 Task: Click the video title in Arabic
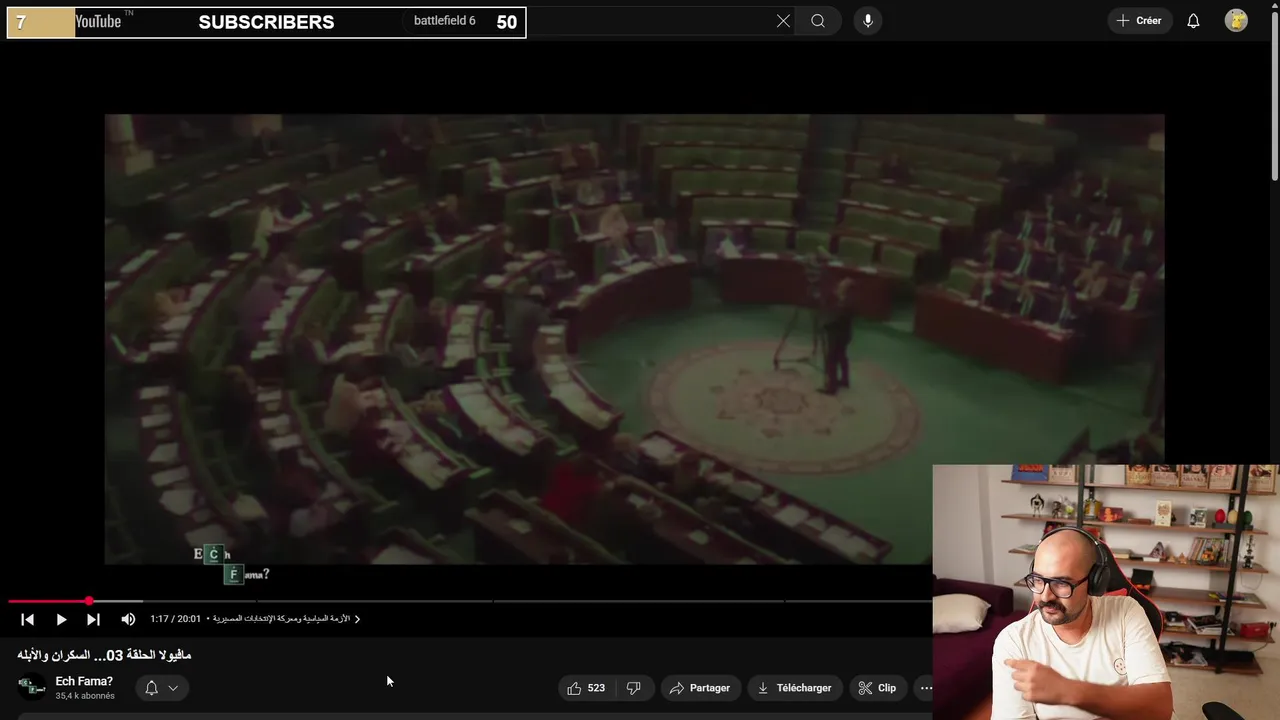coord(104,655)
